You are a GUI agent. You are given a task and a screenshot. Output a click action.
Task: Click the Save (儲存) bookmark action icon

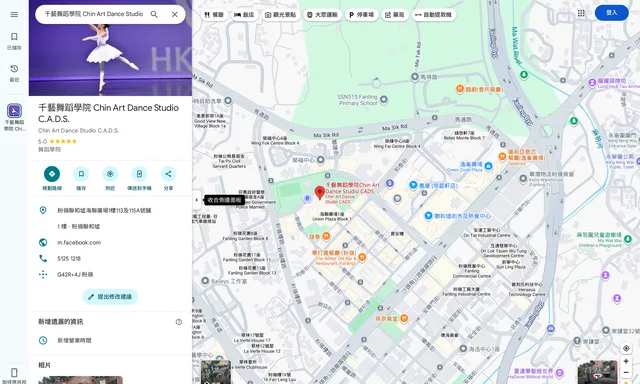pos(81,174)
